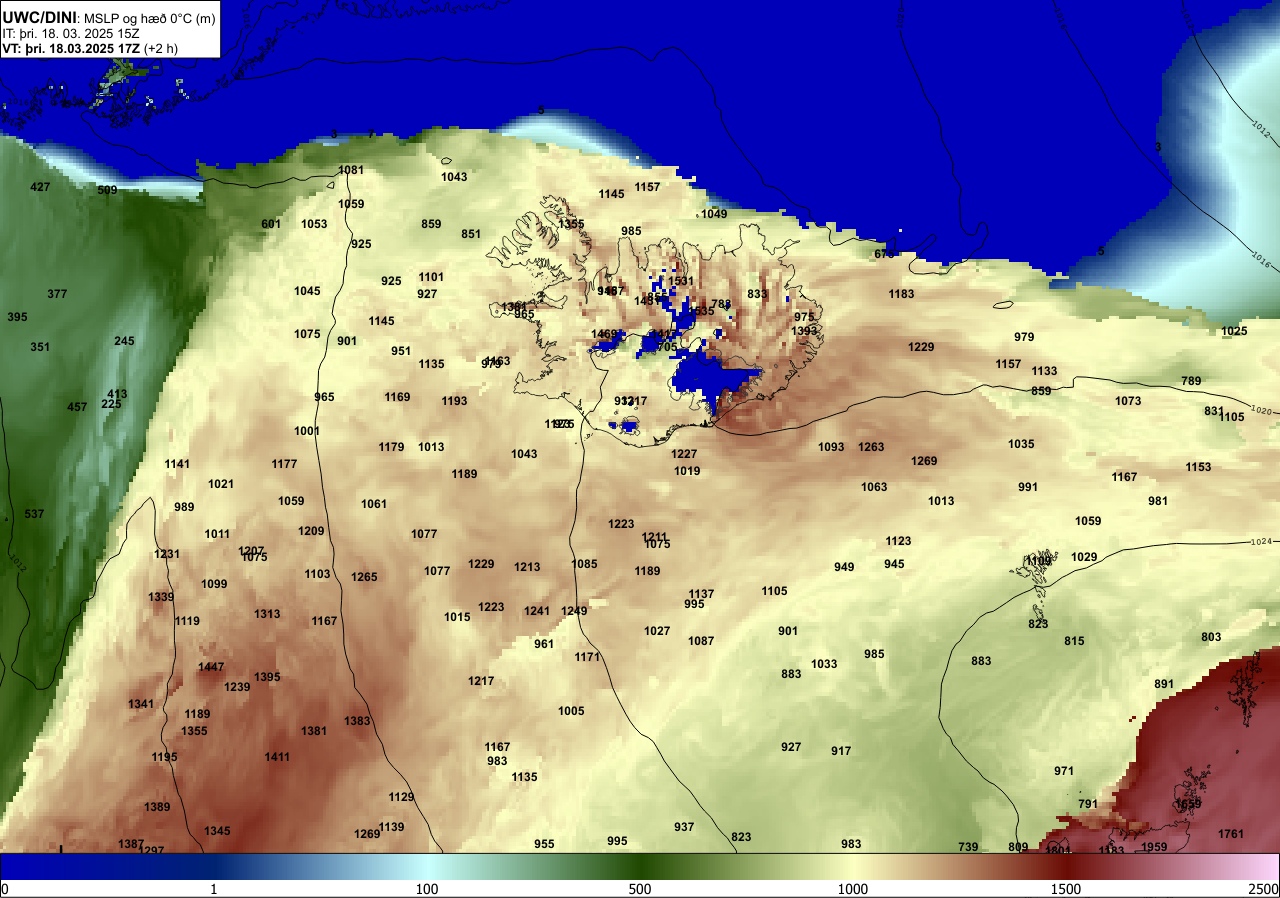The width and height of the screenshot is (1280, 898).
Task: Click the height value 1209
Action: tap(311, 531)
